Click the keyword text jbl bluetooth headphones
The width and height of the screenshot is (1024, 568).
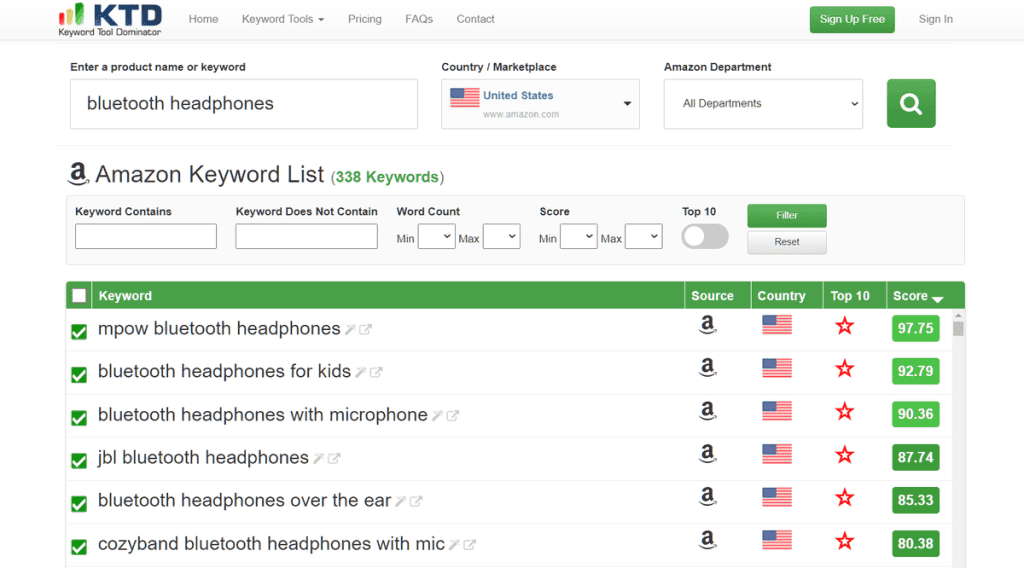click(203, 458)
